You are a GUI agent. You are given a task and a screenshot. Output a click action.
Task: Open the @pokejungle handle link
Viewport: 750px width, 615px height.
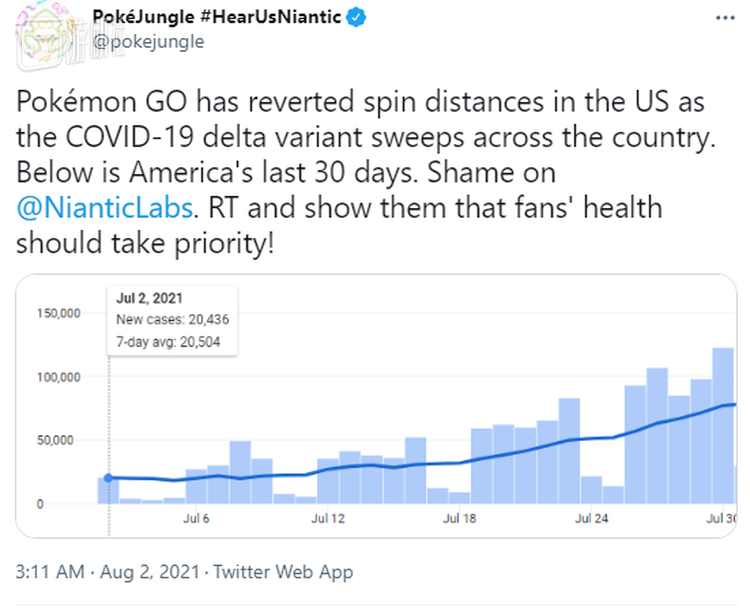coord(148,42)
